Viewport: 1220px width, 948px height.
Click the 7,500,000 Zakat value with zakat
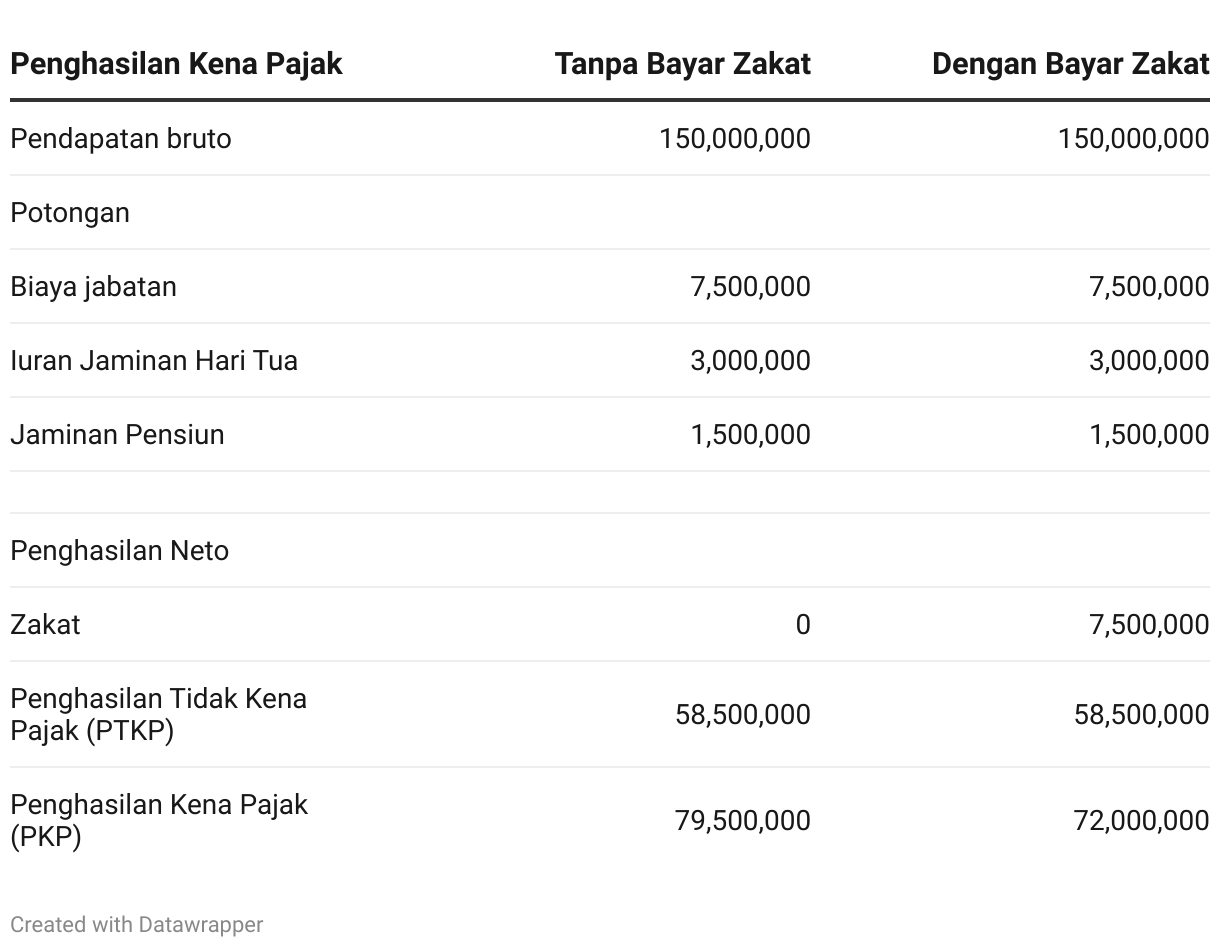point(1149,624)
